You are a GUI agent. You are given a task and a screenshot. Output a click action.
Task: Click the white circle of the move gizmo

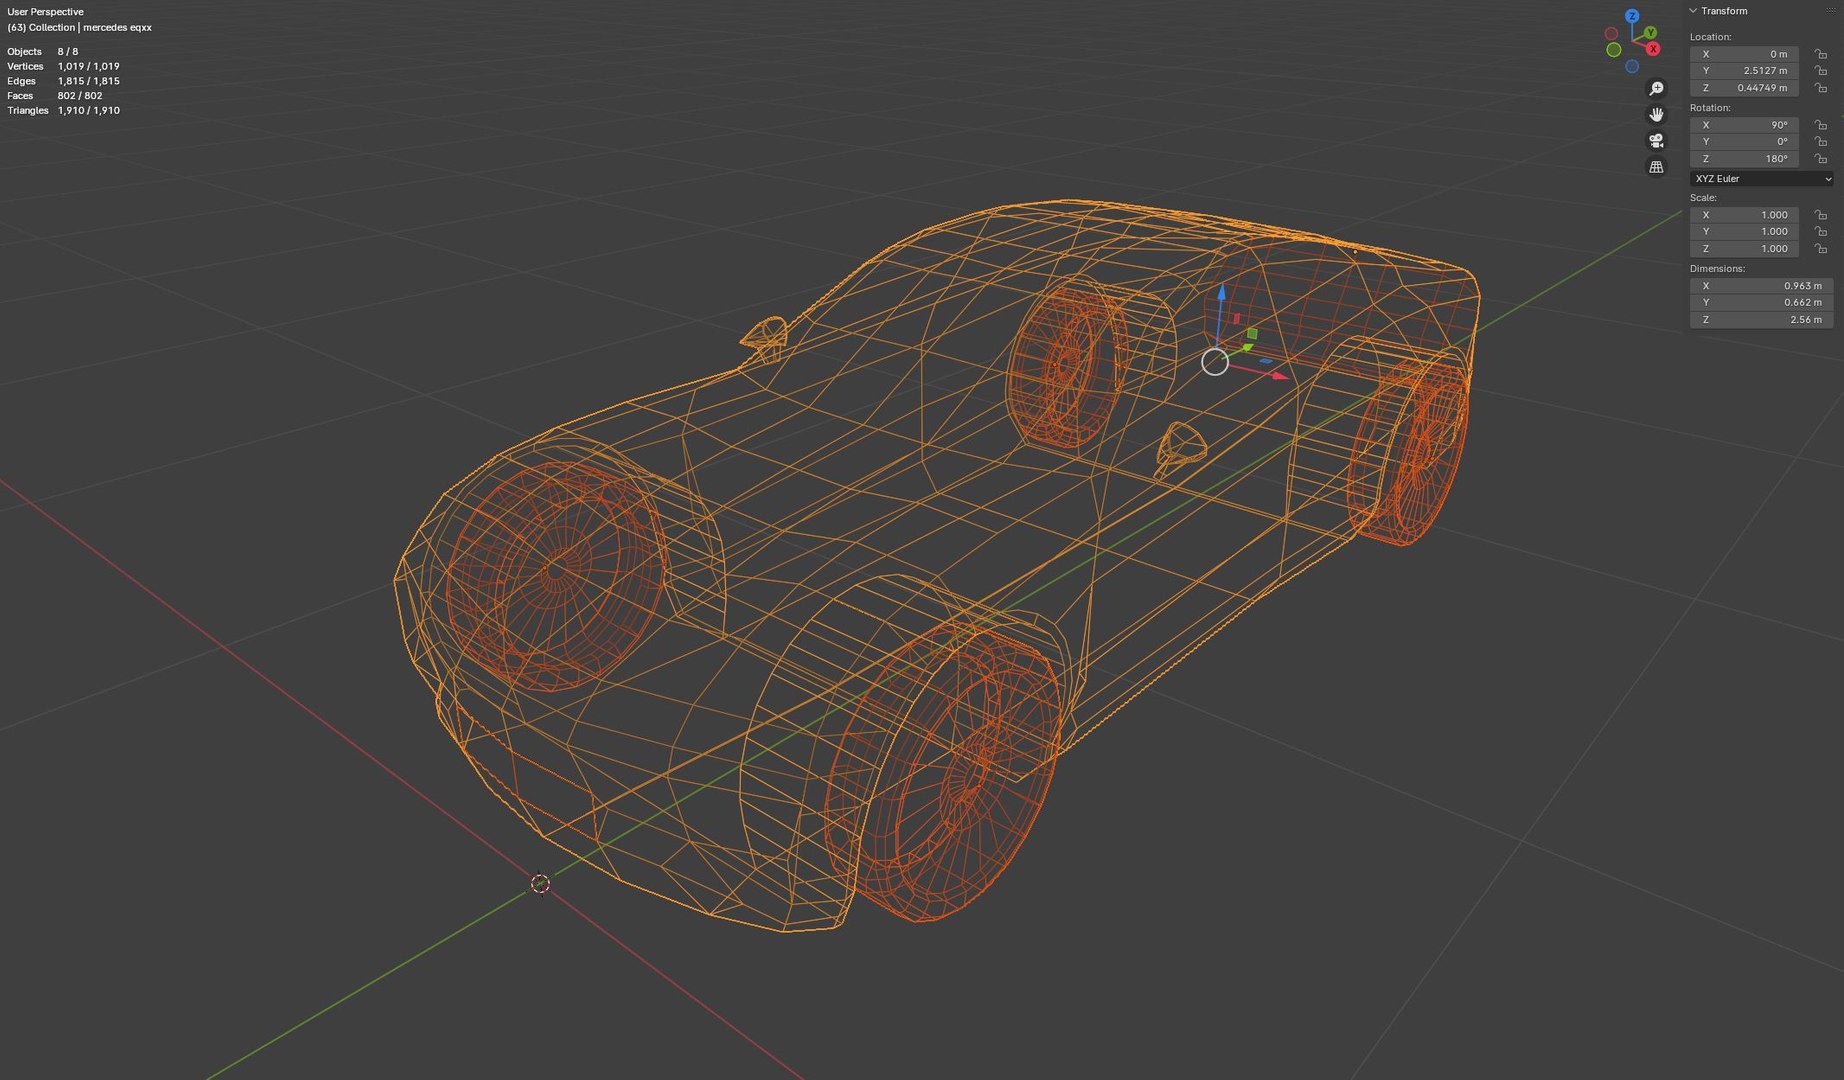(1215, 362)
